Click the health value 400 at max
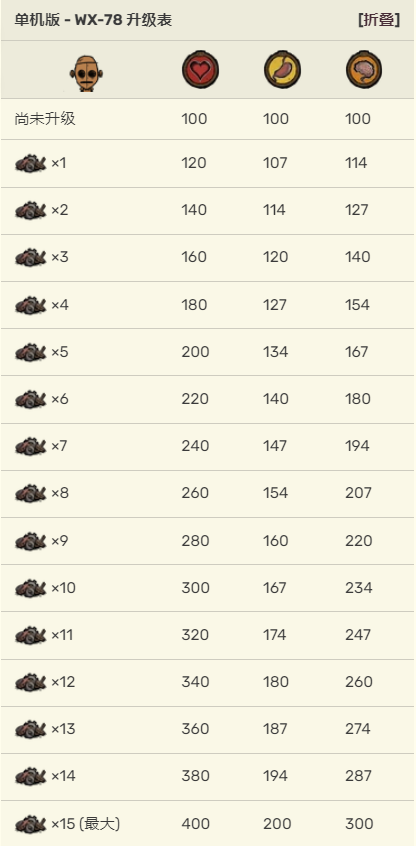Screen dimensions: 416x846 [195, 824]
